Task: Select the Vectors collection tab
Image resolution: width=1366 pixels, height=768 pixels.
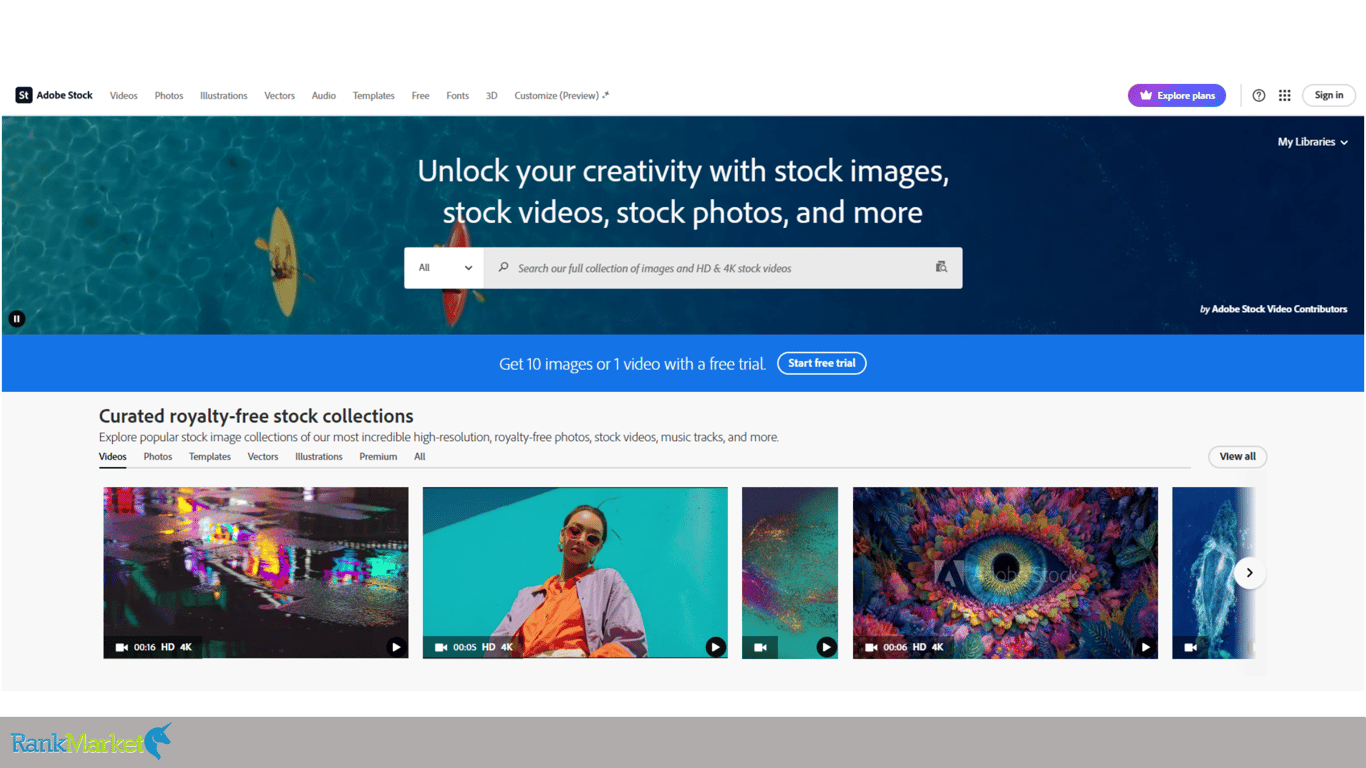Action: click(x=263, y=457)
